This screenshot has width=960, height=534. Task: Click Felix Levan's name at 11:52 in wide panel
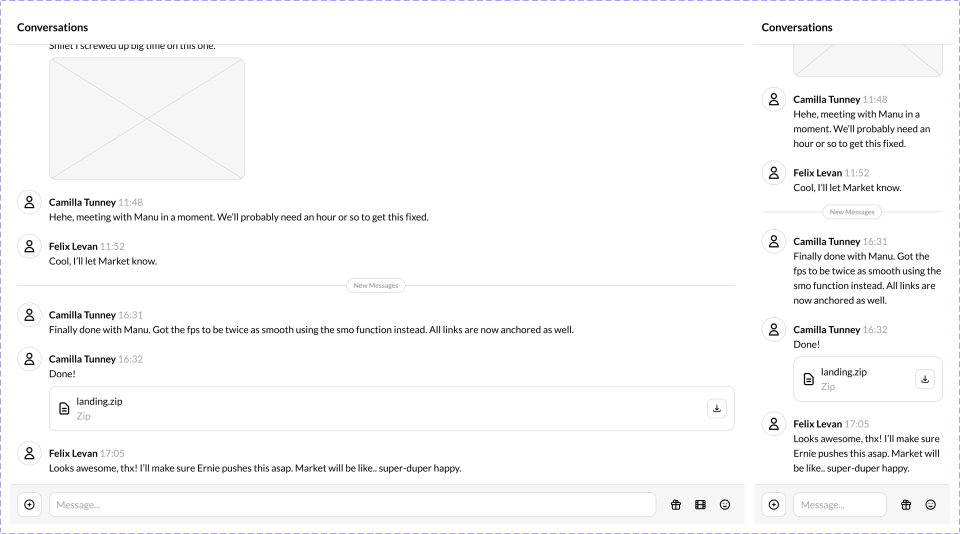point(73,246)
